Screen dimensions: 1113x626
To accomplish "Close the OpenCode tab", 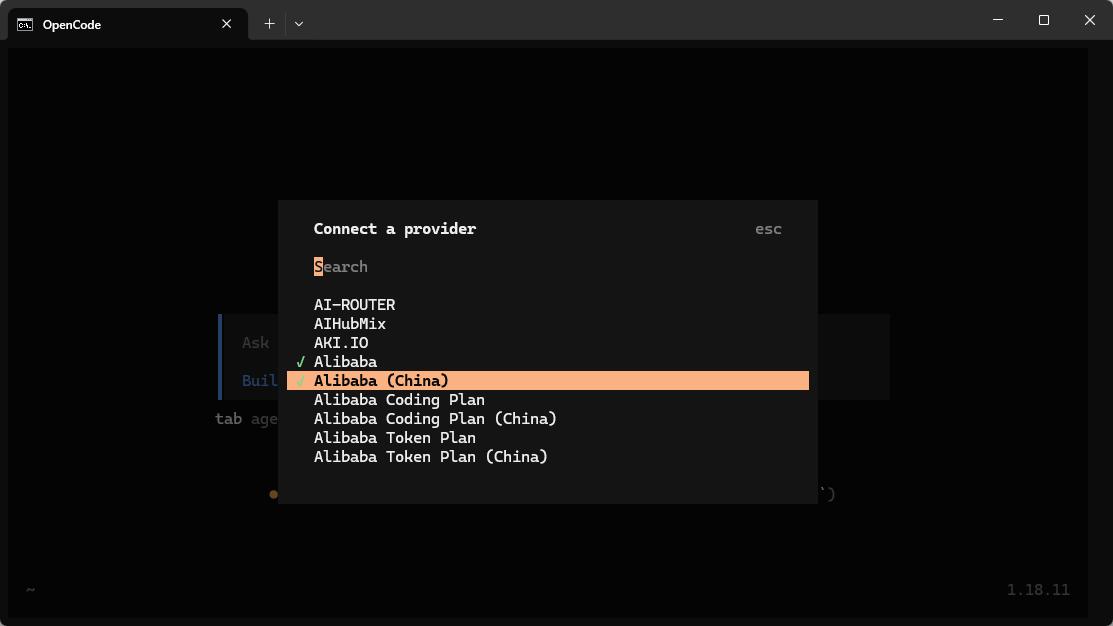I will (x=226, y=24).
